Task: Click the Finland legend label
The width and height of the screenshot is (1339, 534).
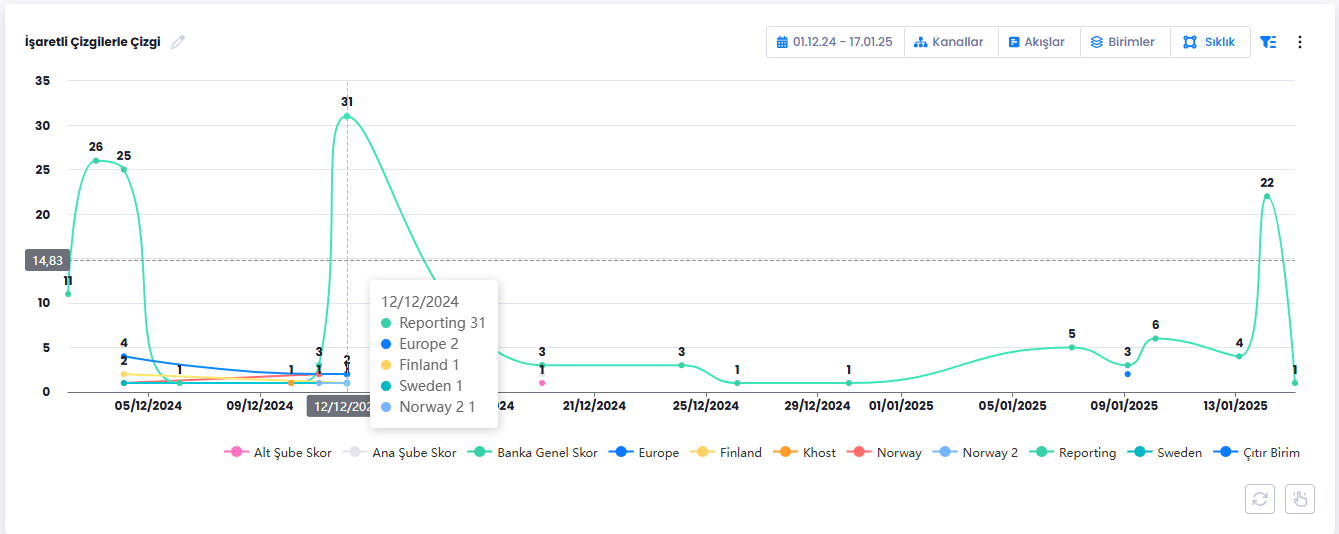Action: (740, 453)
